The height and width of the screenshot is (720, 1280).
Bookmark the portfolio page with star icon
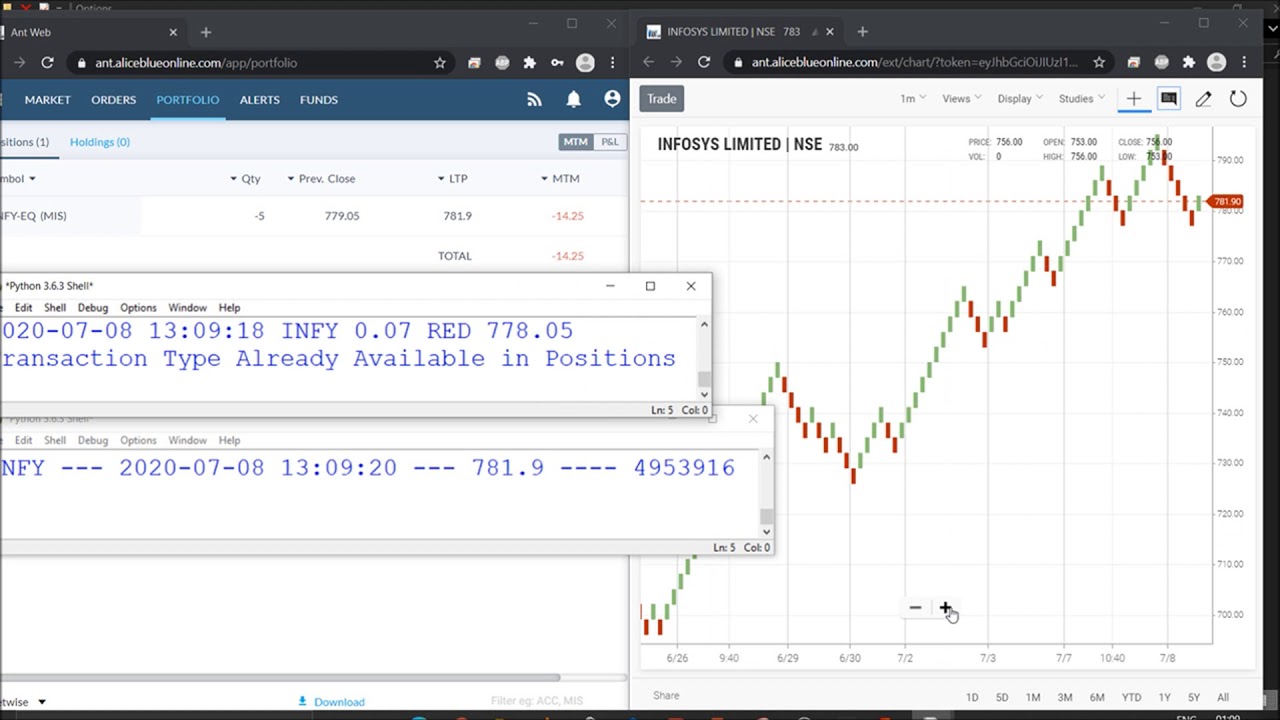(439, 62)
